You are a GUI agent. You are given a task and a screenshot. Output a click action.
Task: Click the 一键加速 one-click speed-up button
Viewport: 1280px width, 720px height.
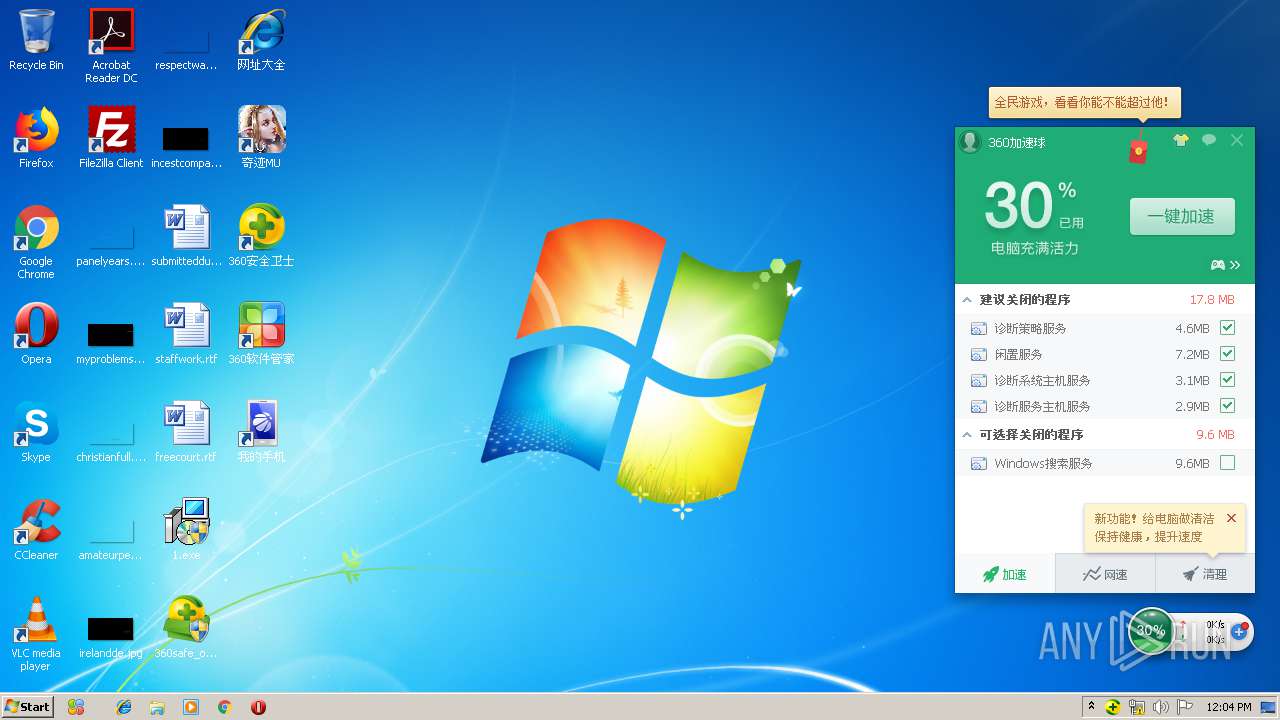click(x=1182, y=217)
